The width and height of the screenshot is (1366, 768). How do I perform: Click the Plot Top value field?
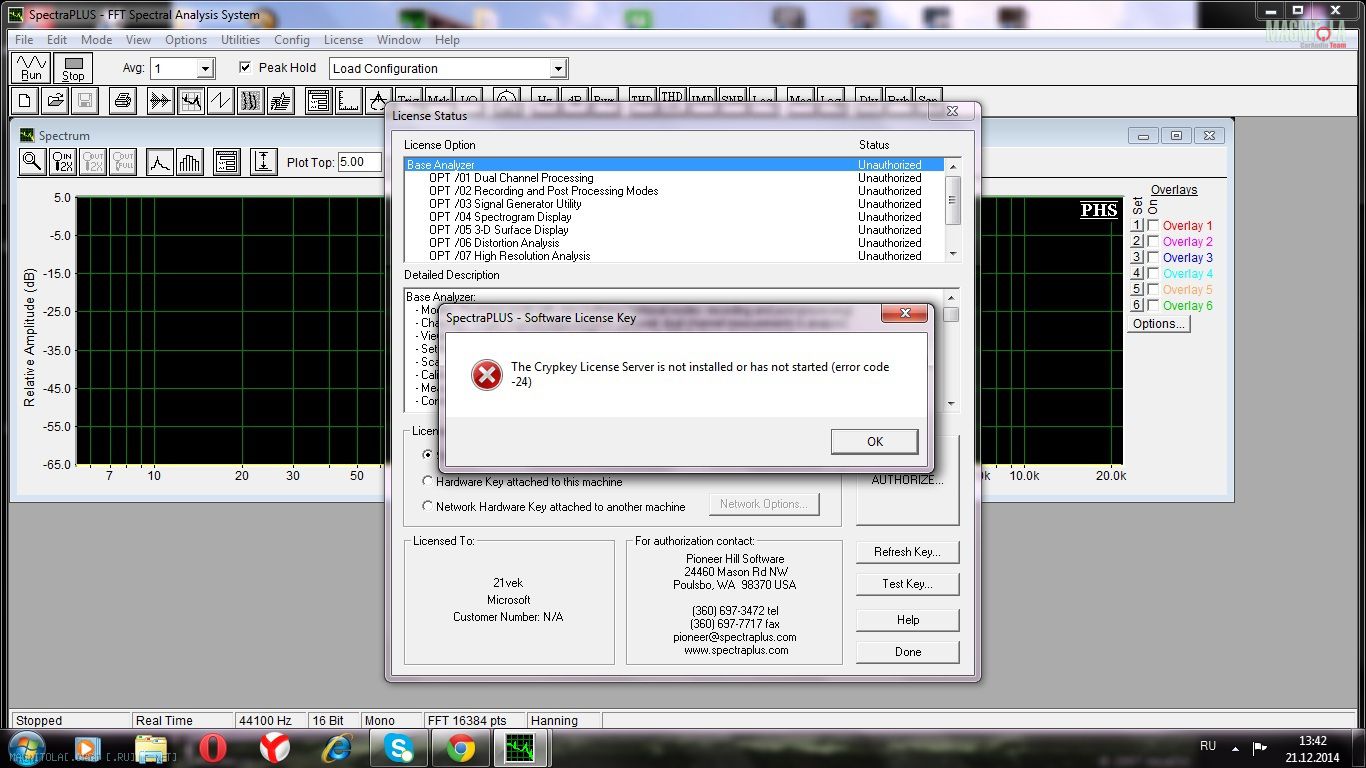click(x=359, y=162)
